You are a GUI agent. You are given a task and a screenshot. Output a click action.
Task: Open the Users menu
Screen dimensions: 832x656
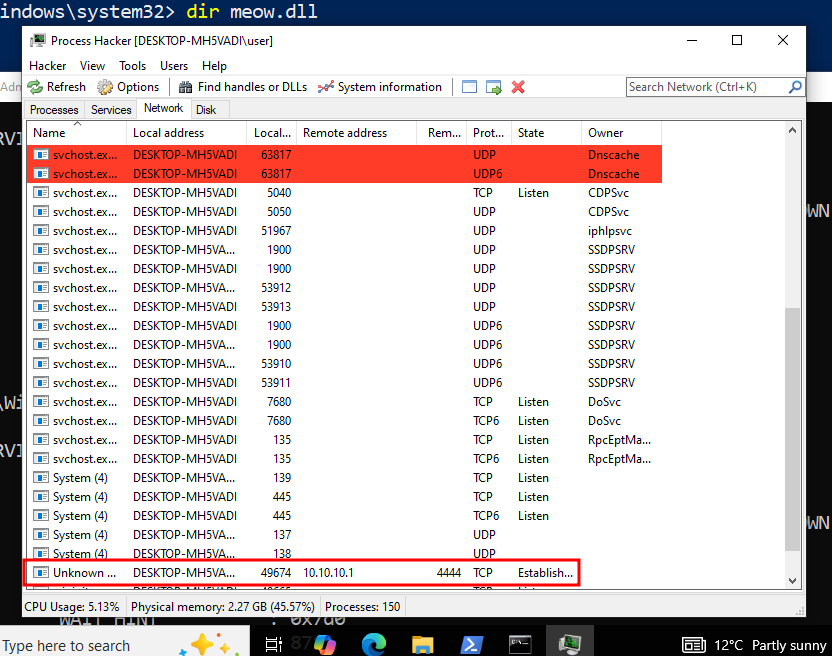174,66
